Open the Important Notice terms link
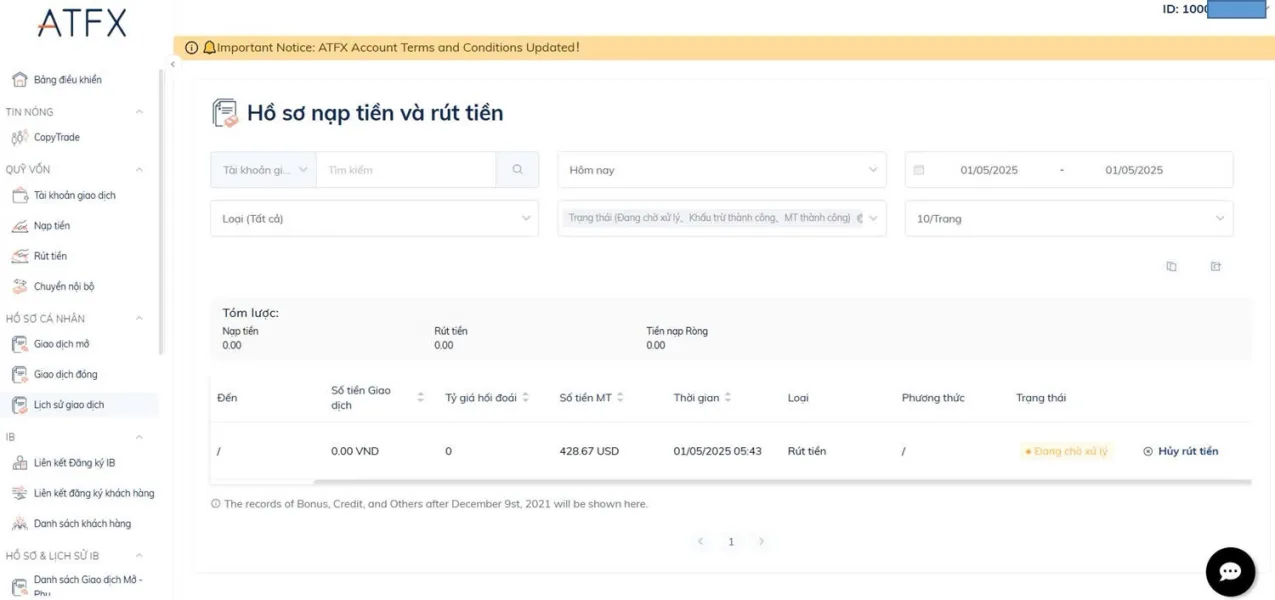The width and height of the screenshot is (1275, 600). point(398,47)
